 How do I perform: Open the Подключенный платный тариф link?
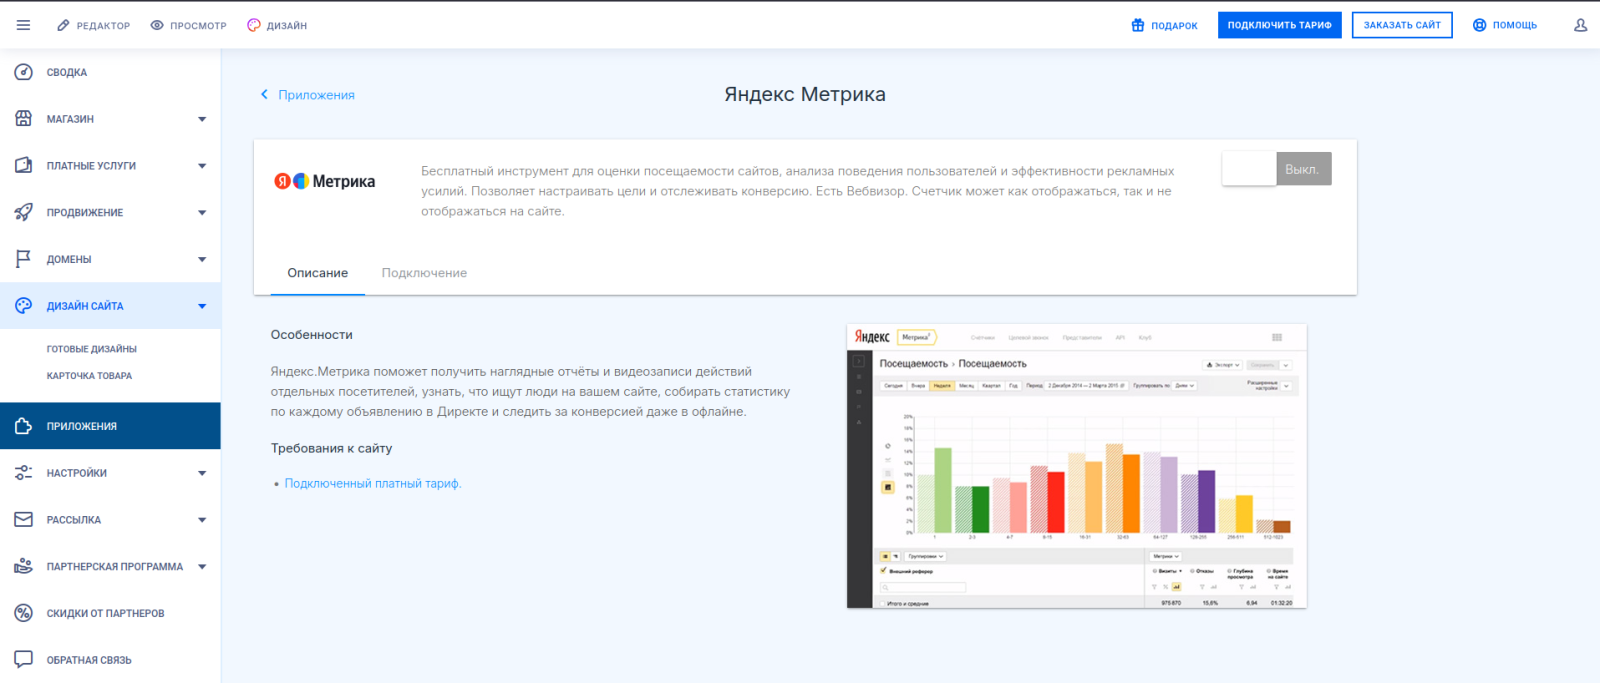point(373,483)
